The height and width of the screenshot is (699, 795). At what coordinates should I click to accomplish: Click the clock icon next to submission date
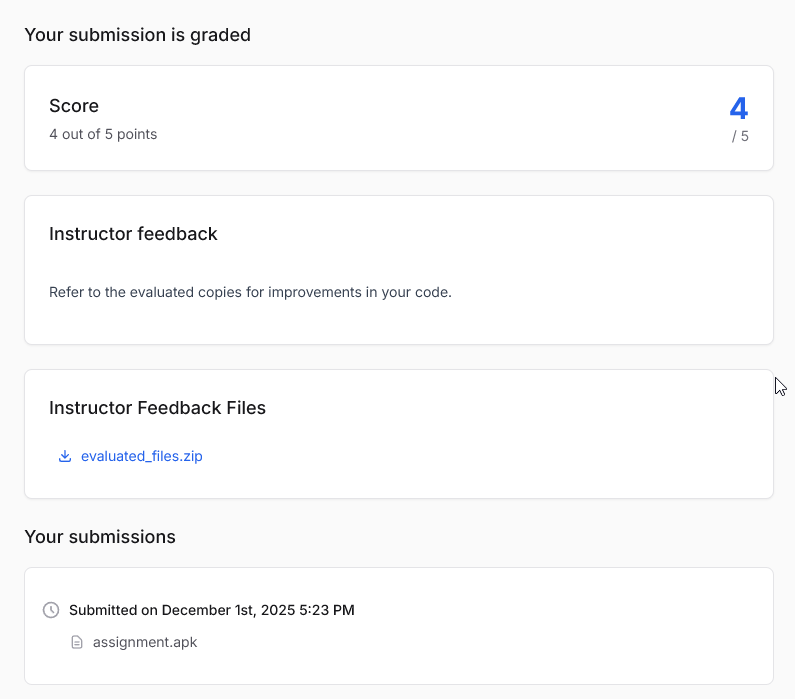51,610
